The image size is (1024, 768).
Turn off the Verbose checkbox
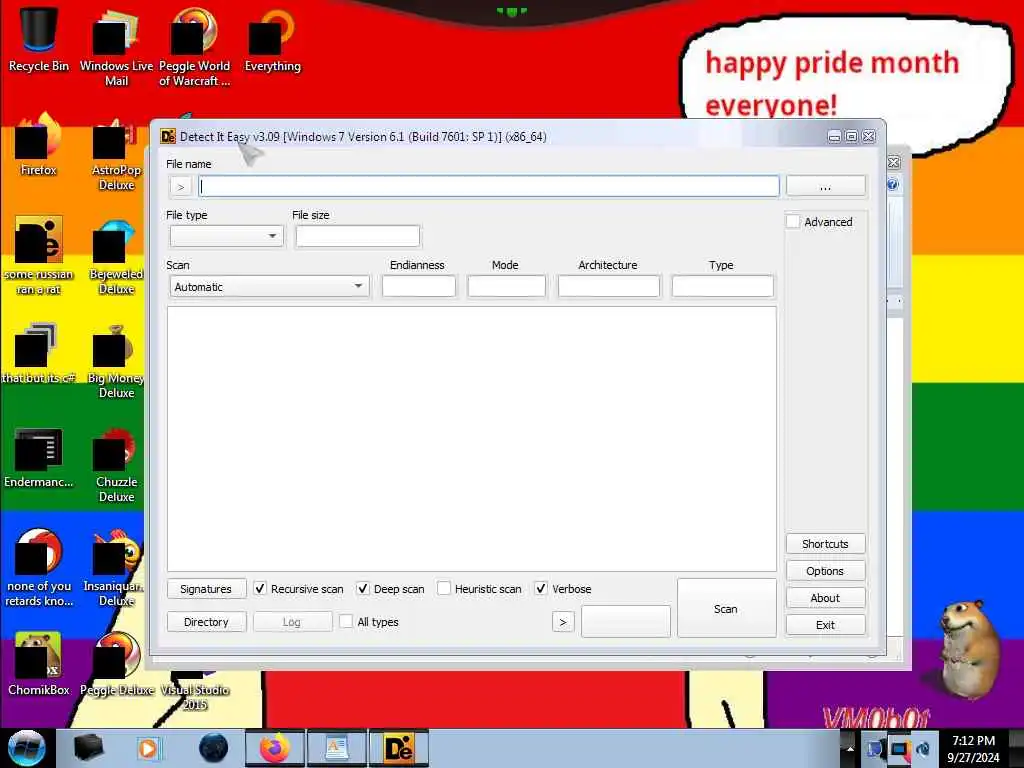pos(541,588)
